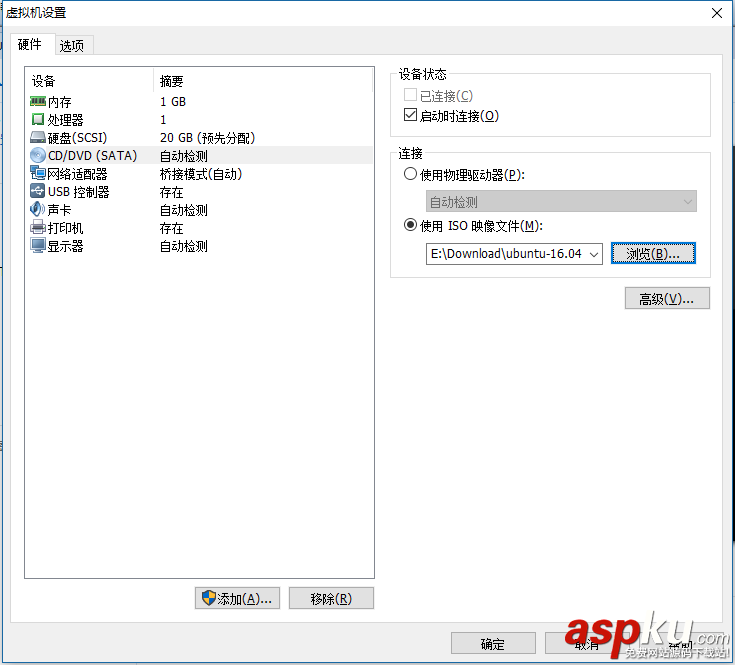Close the 虚拟机设置 dialog

pos(717,13)
